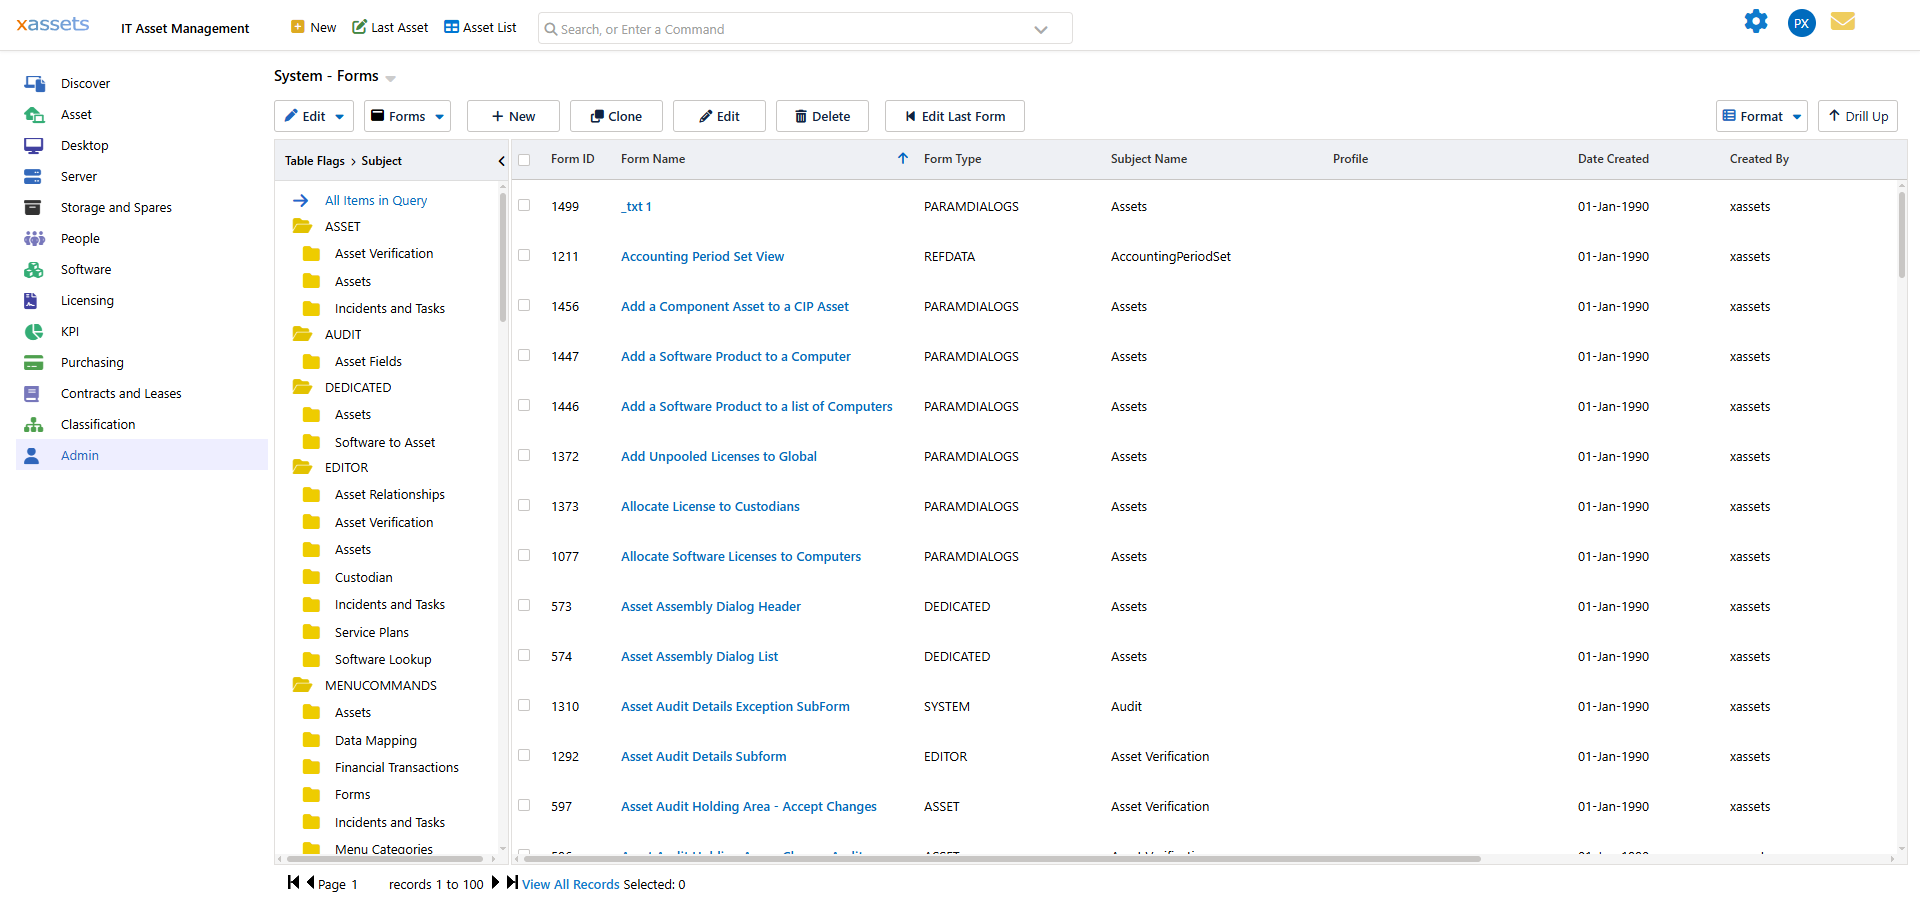Tick the select-all checkbox in the header
Viewport: 1920px width, 911px height.
(524, 159)
